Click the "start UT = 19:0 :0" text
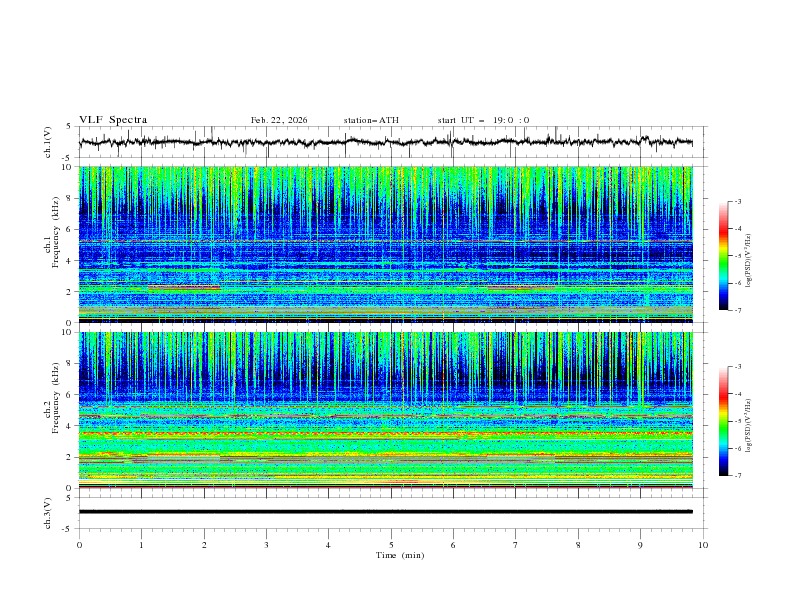The width and height of the screenshot is (792, 612). [x=483, y=120]
